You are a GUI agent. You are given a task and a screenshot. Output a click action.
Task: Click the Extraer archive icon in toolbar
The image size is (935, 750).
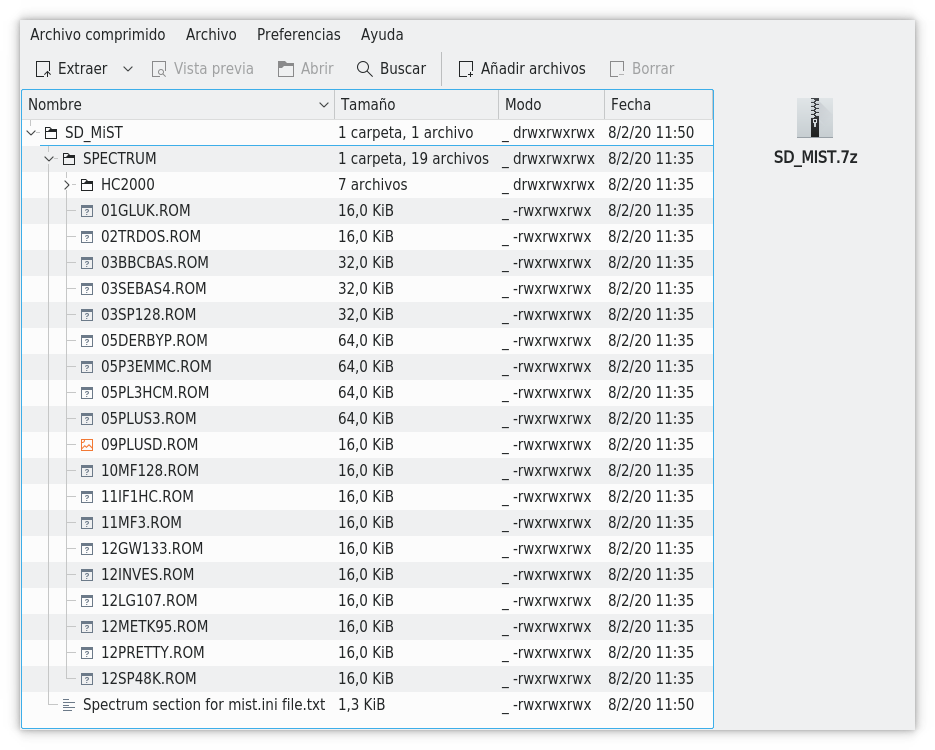[43, 69]
